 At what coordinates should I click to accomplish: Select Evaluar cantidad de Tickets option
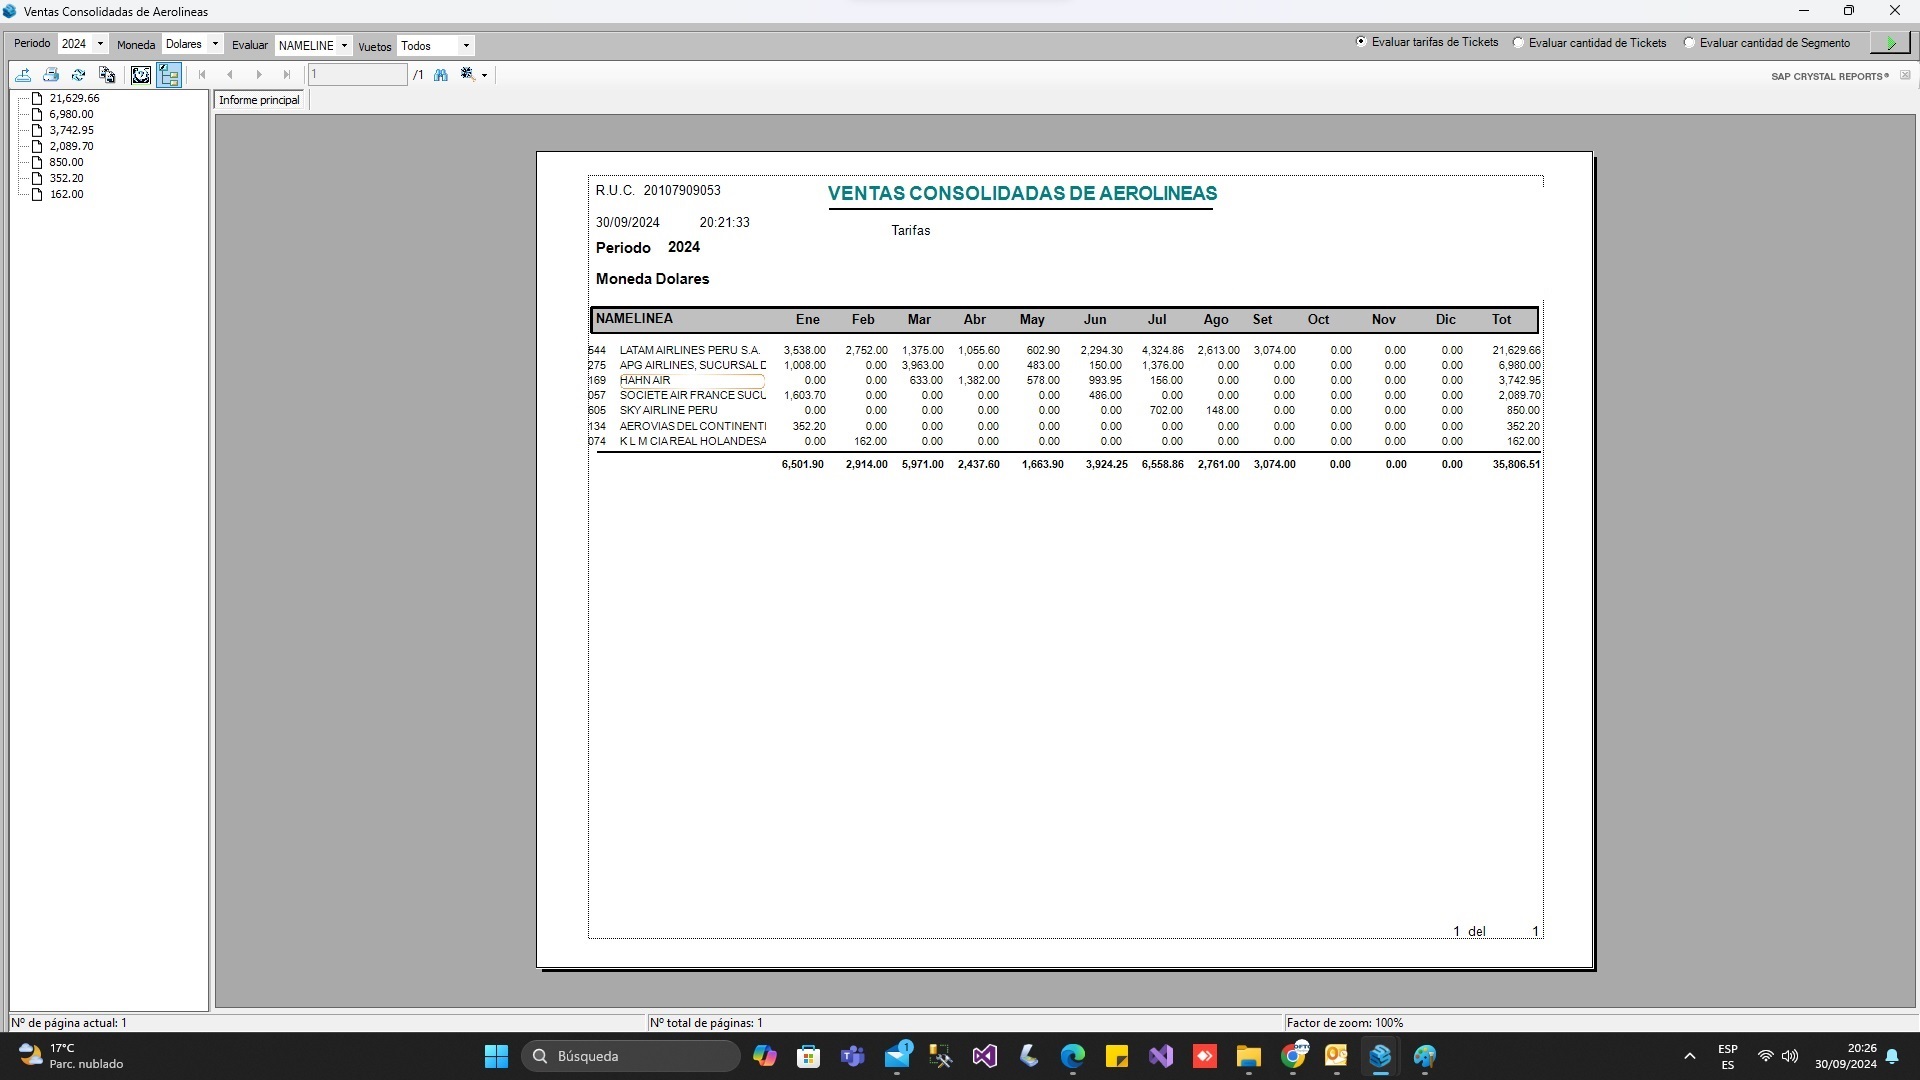coord(1519,43)
